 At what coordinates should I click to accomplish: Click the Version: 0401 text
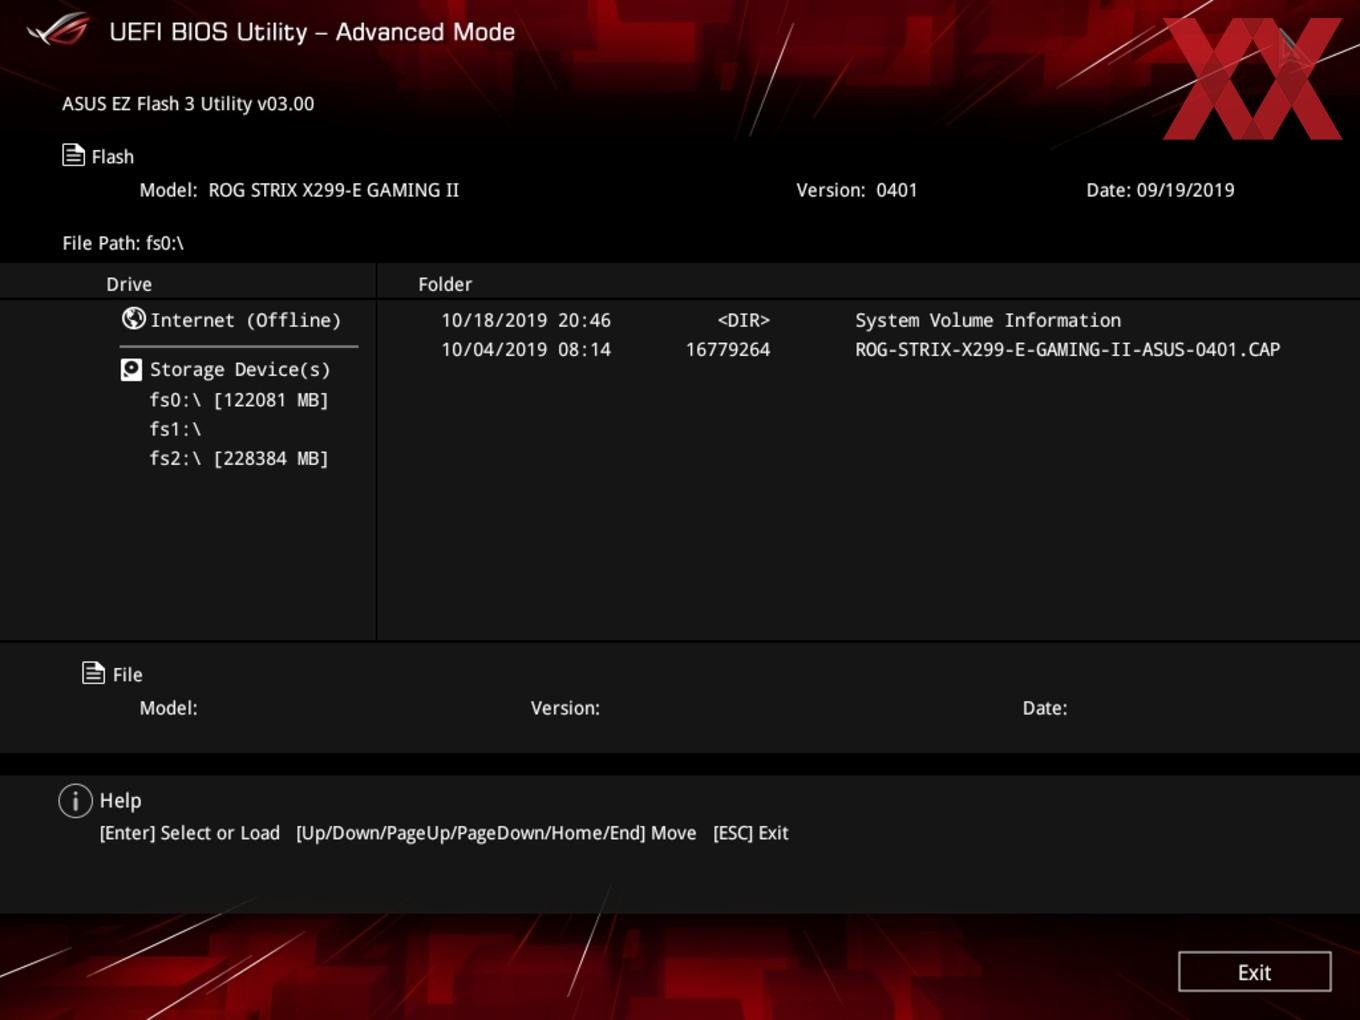coord(857,190)
